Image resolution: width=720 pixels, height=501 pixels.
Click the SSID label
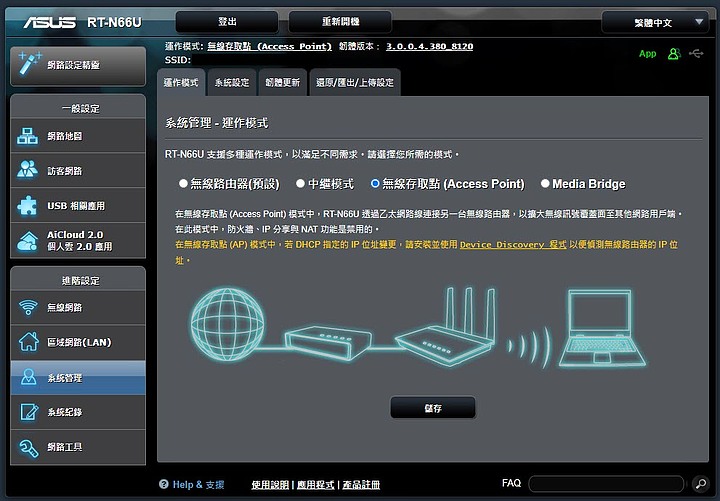click(178, 60)
